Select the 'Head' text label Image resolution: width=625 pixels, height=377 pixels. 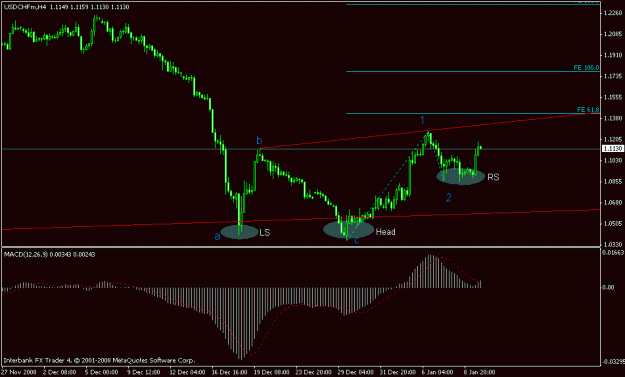tap(385, 232)
